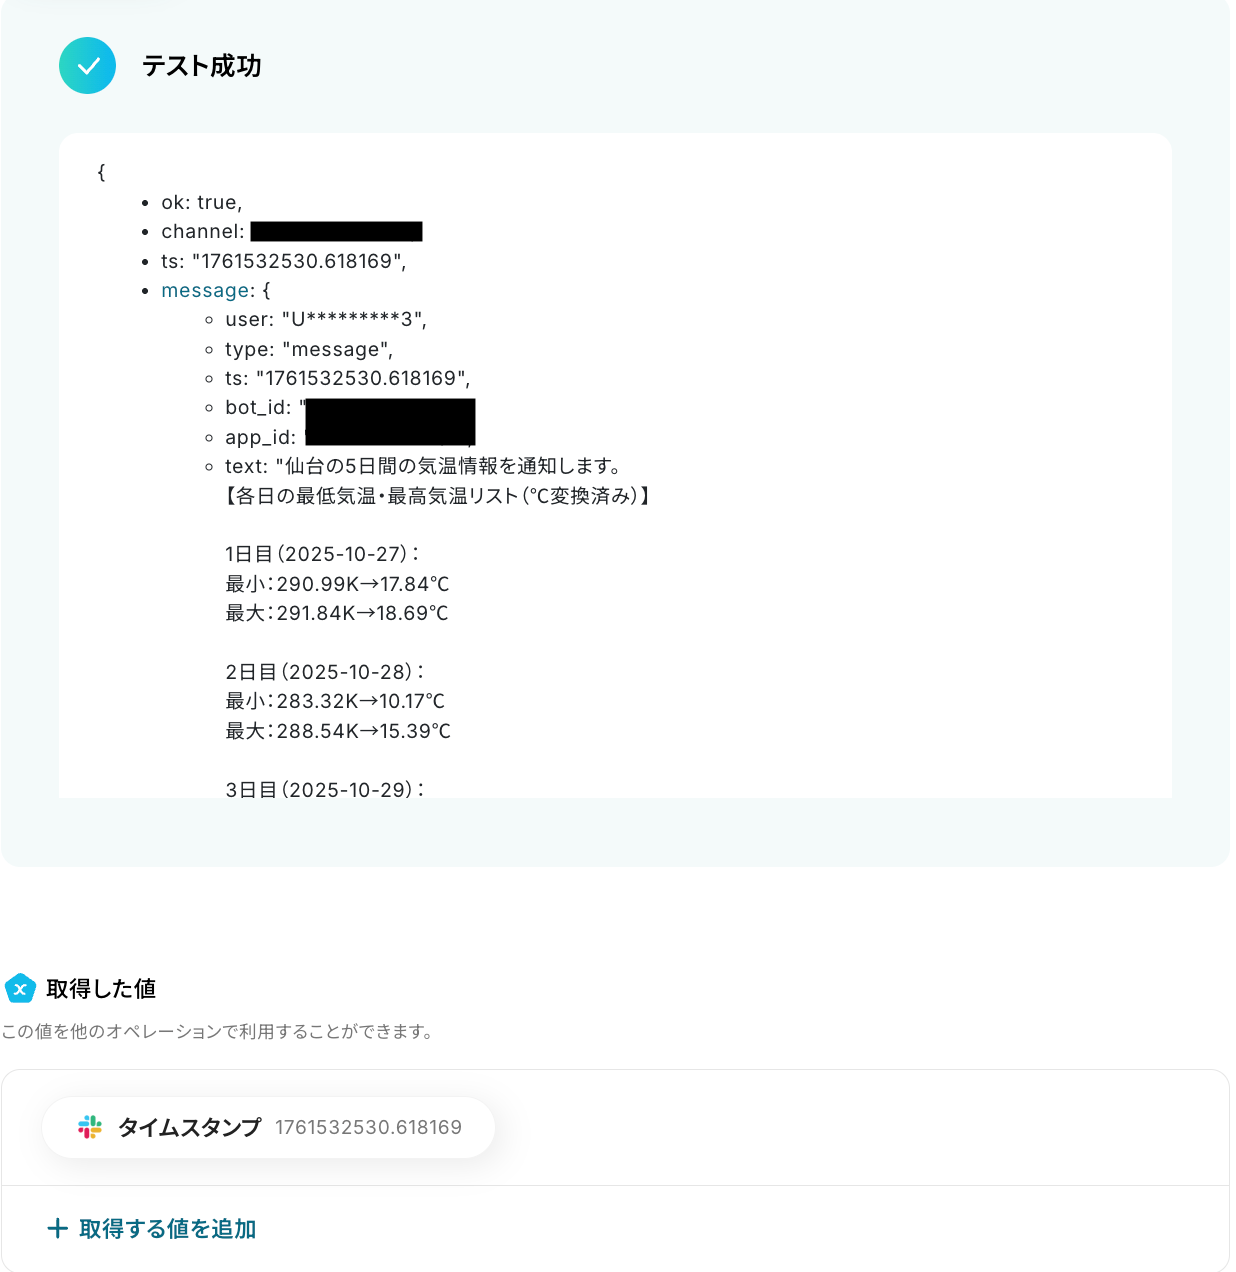Click the 1日目 (2025-10-27) forecast line
The image size is (1236, 1272).
coord(322,554)
